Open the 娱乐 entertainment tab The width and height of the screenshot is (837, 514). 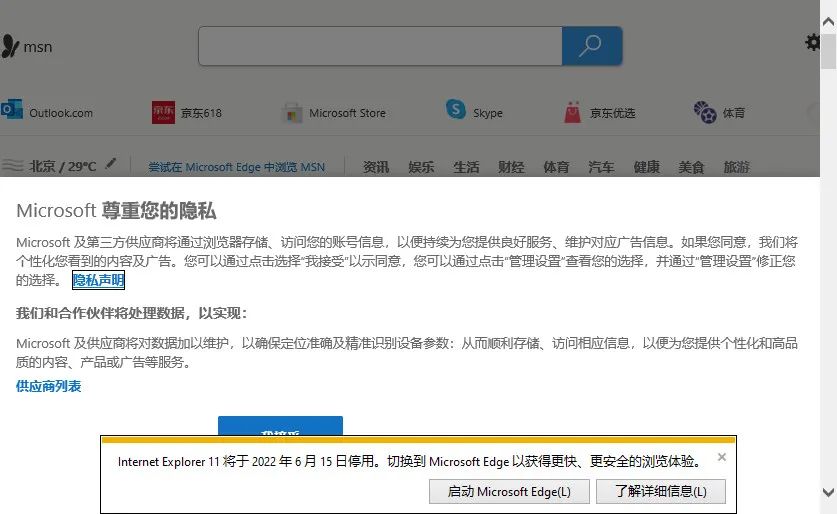click(x=421, y=167)
